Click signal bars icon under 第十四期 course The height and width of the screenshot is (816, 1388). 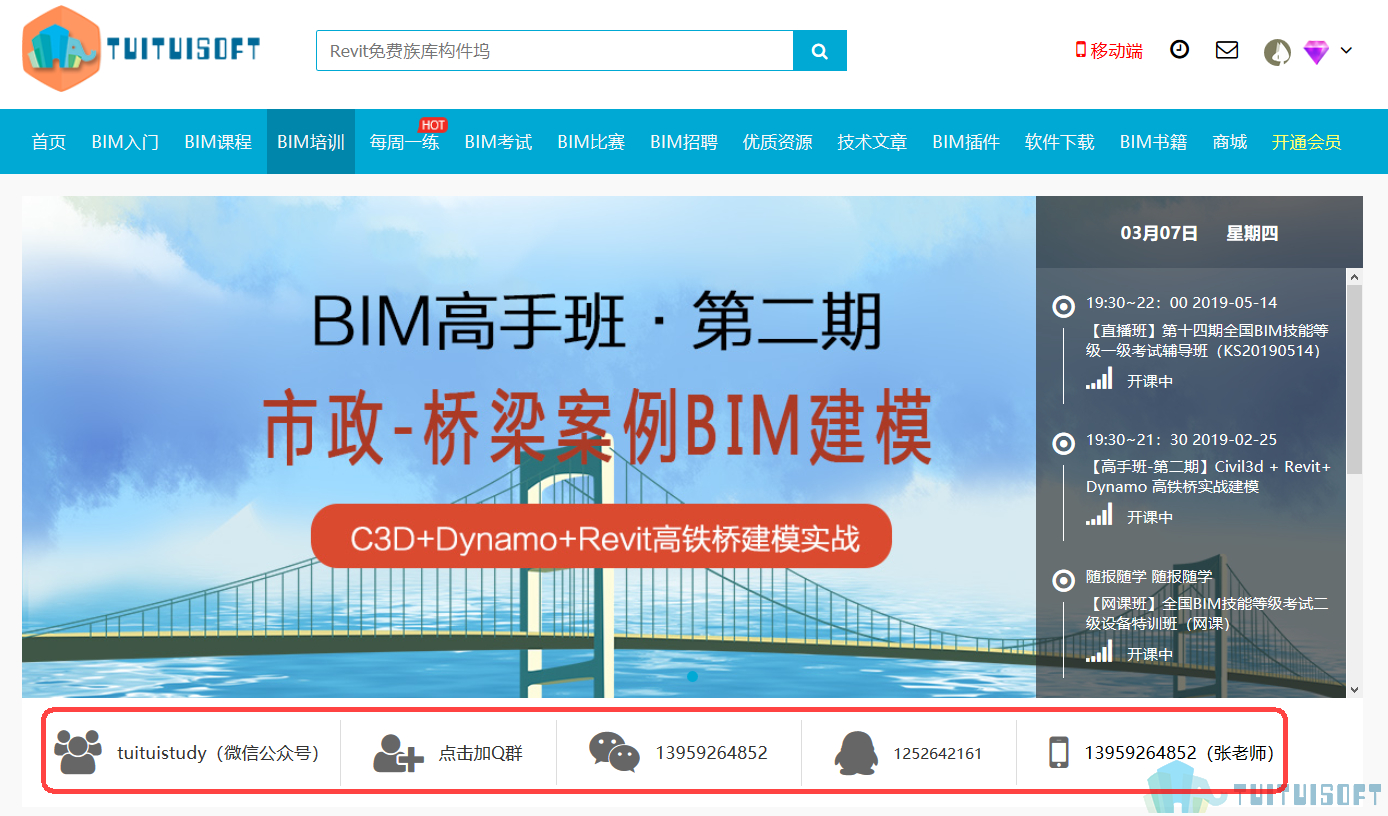coord(1099,380)
